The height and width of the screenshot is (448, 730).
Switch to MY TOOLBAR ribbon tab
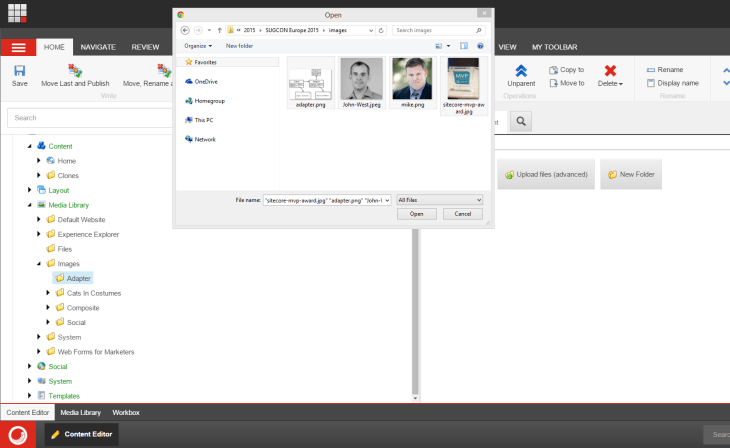click(x=554, y=47)
